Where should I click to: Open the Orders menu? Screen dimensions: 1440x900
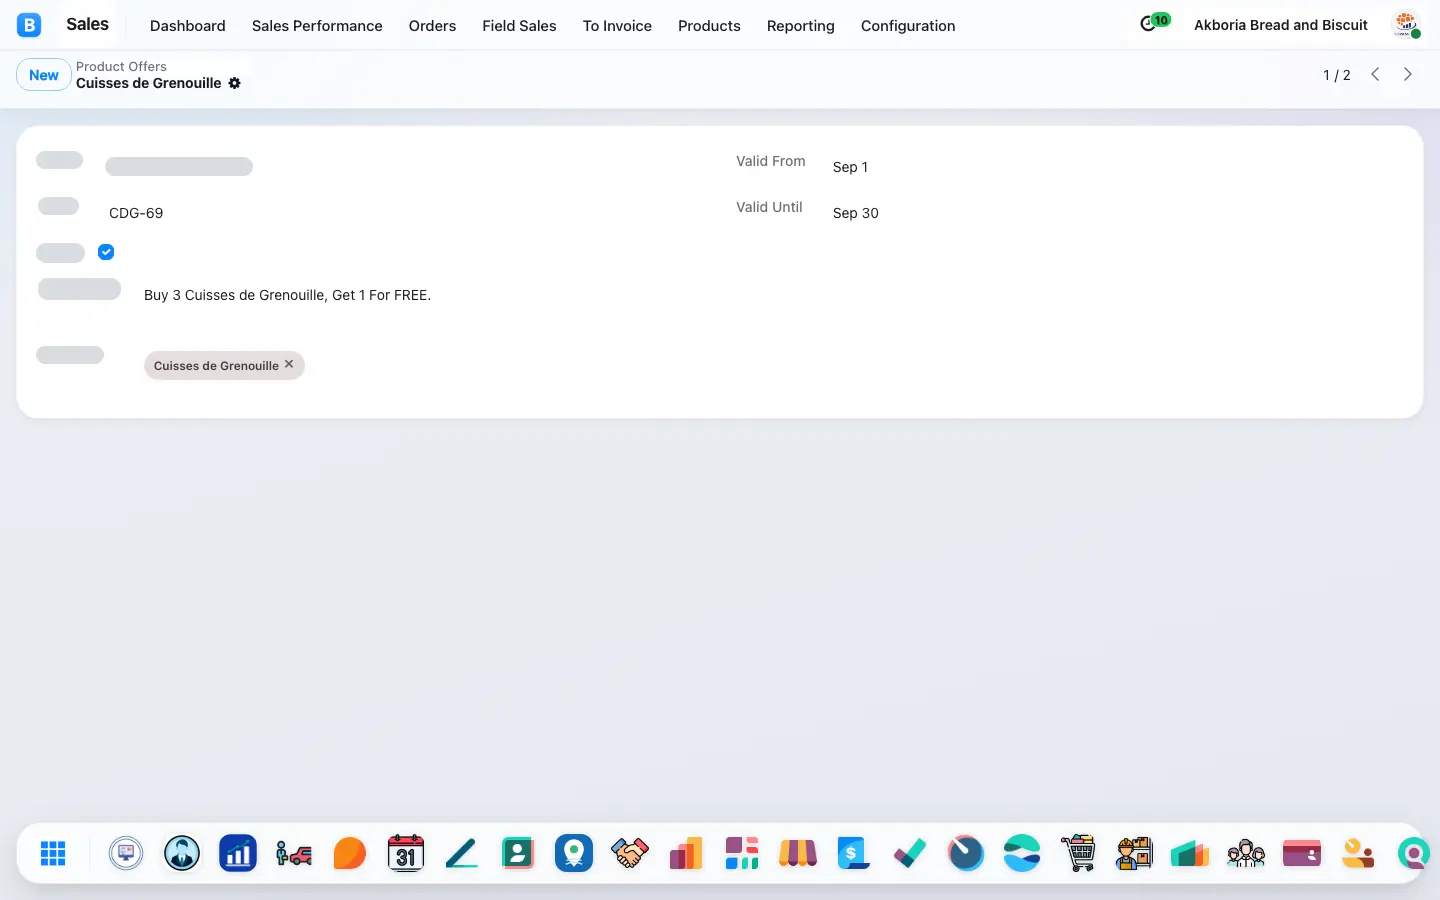point(432,26)
